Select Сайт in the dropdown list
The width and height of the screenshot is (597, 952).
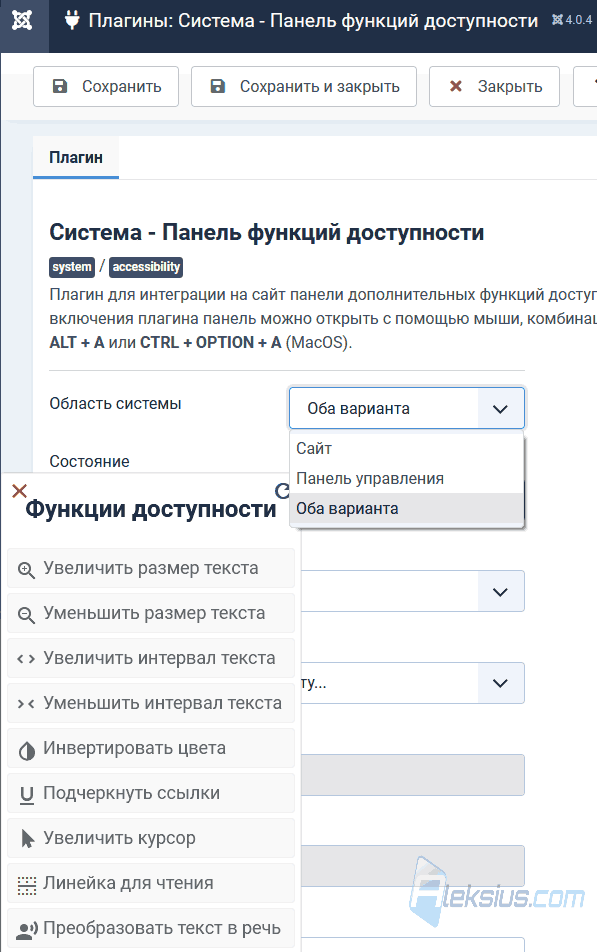point(407,448)
